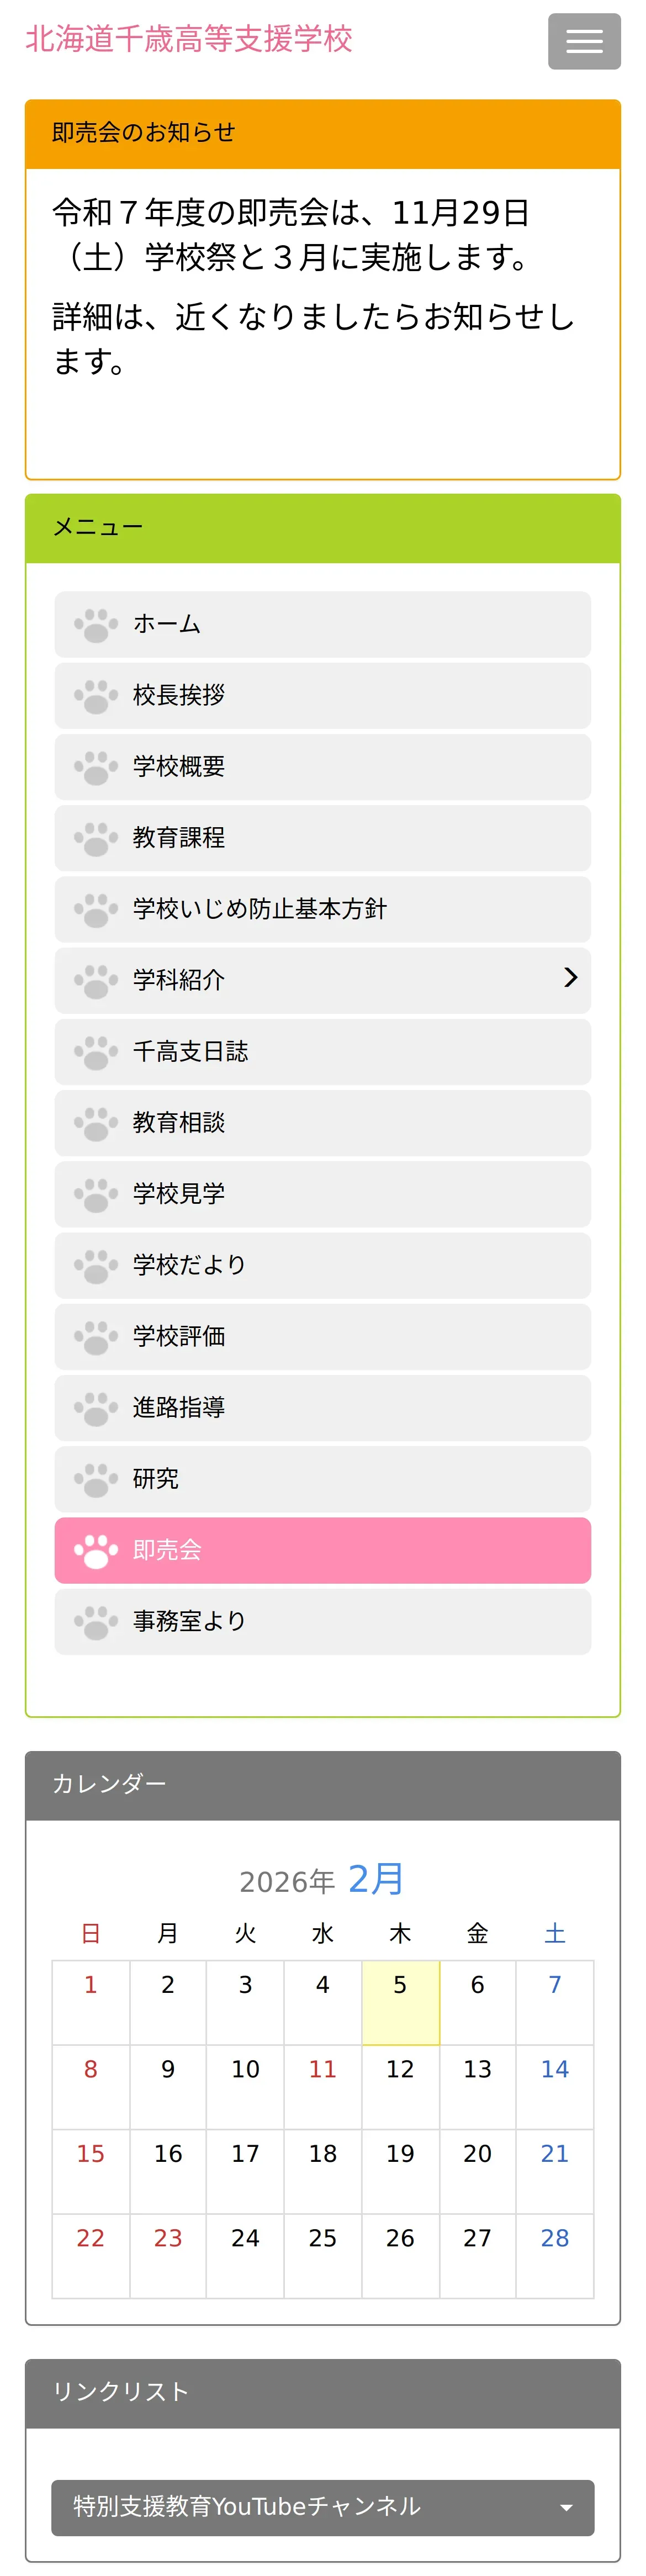
Task: Click the paw icon beside 事務室より
Action: tap(96, 1621)
